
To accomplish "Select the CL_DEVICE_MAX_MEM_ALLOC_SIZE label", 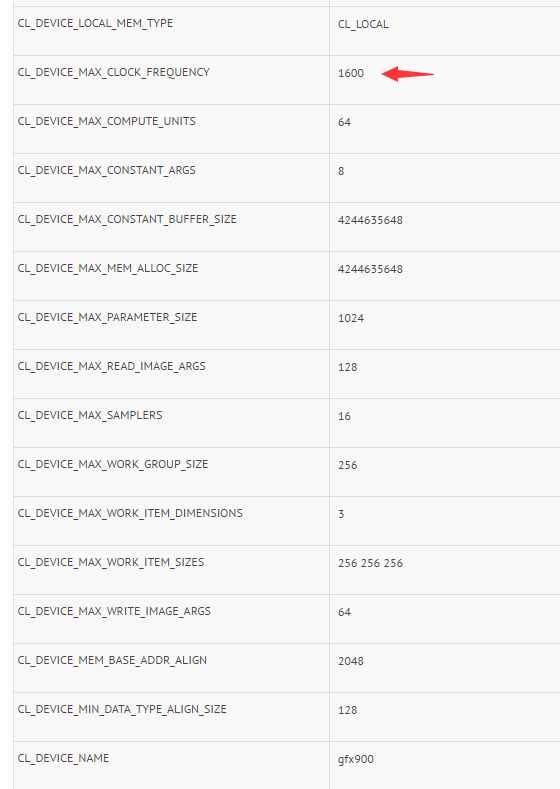I will [108, 269].
